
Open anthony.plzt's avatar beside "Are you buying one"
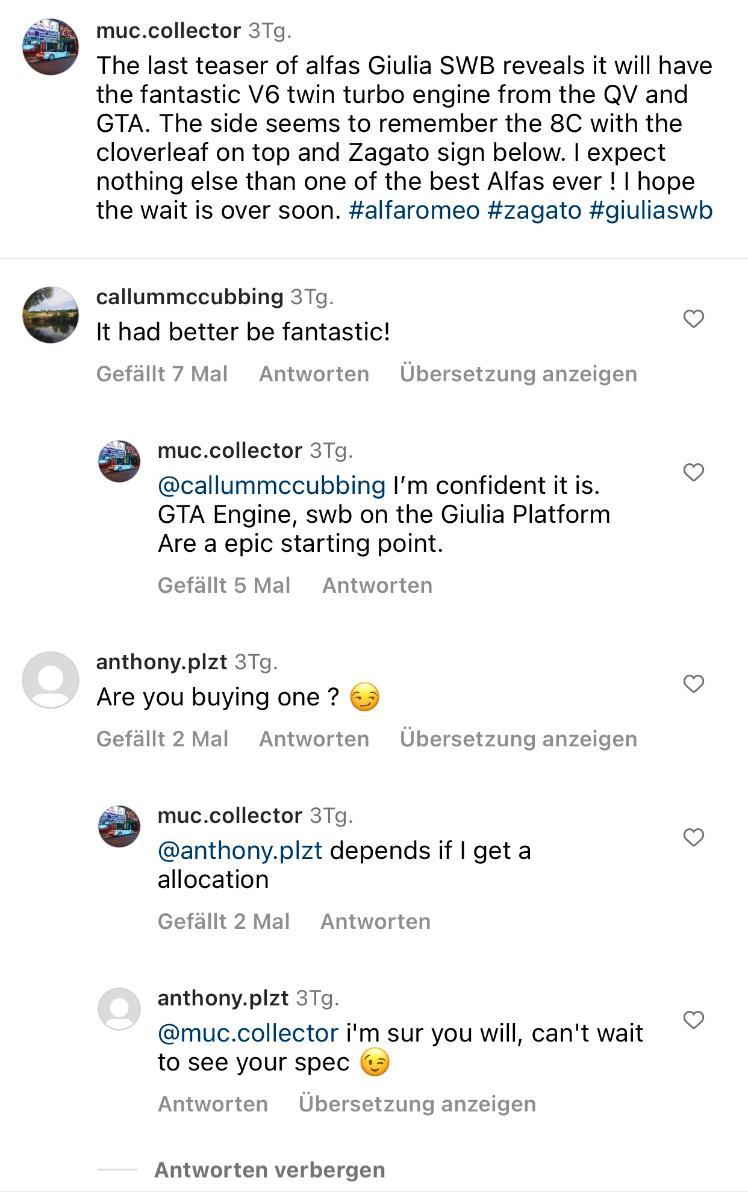coord(50,680)
